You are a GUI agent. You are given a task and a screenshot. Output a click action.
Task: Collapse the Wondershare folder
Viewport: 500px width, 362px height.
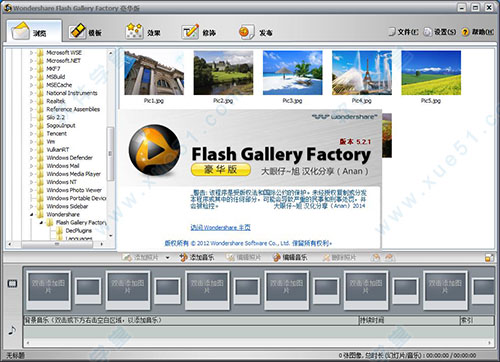click(31, 214)
